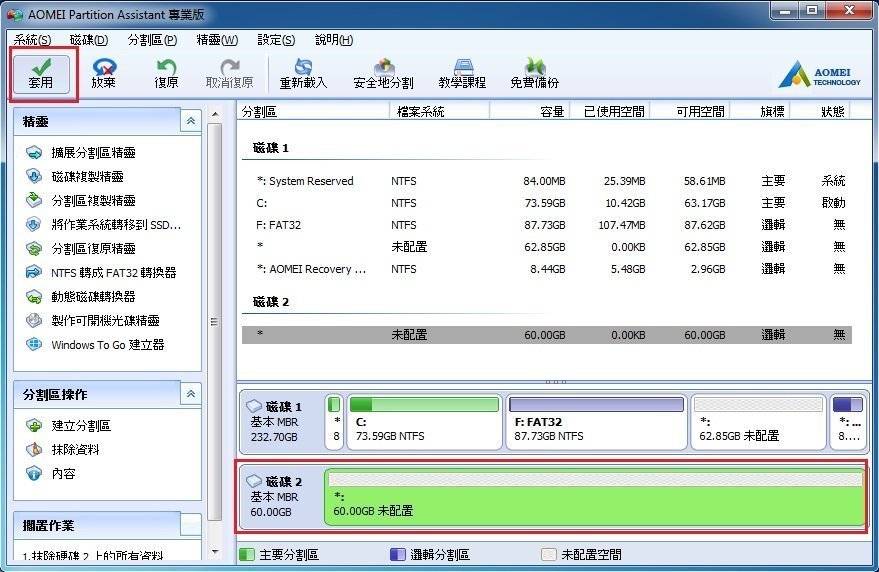
Task: Click the left panel vertical scrollbar thumb
Action: (x=215, y=321)
